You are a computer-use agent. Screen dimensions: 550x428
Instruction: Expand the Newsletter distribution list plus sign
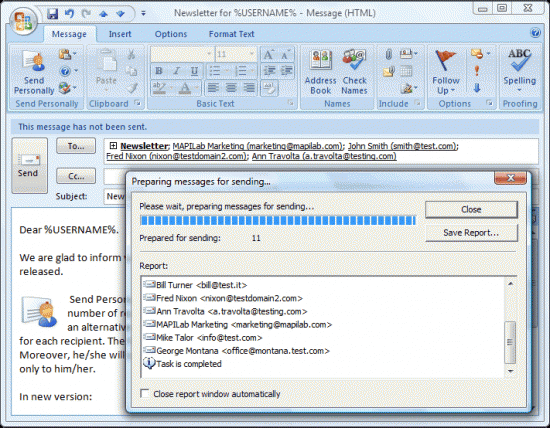[x=113, y=146]
